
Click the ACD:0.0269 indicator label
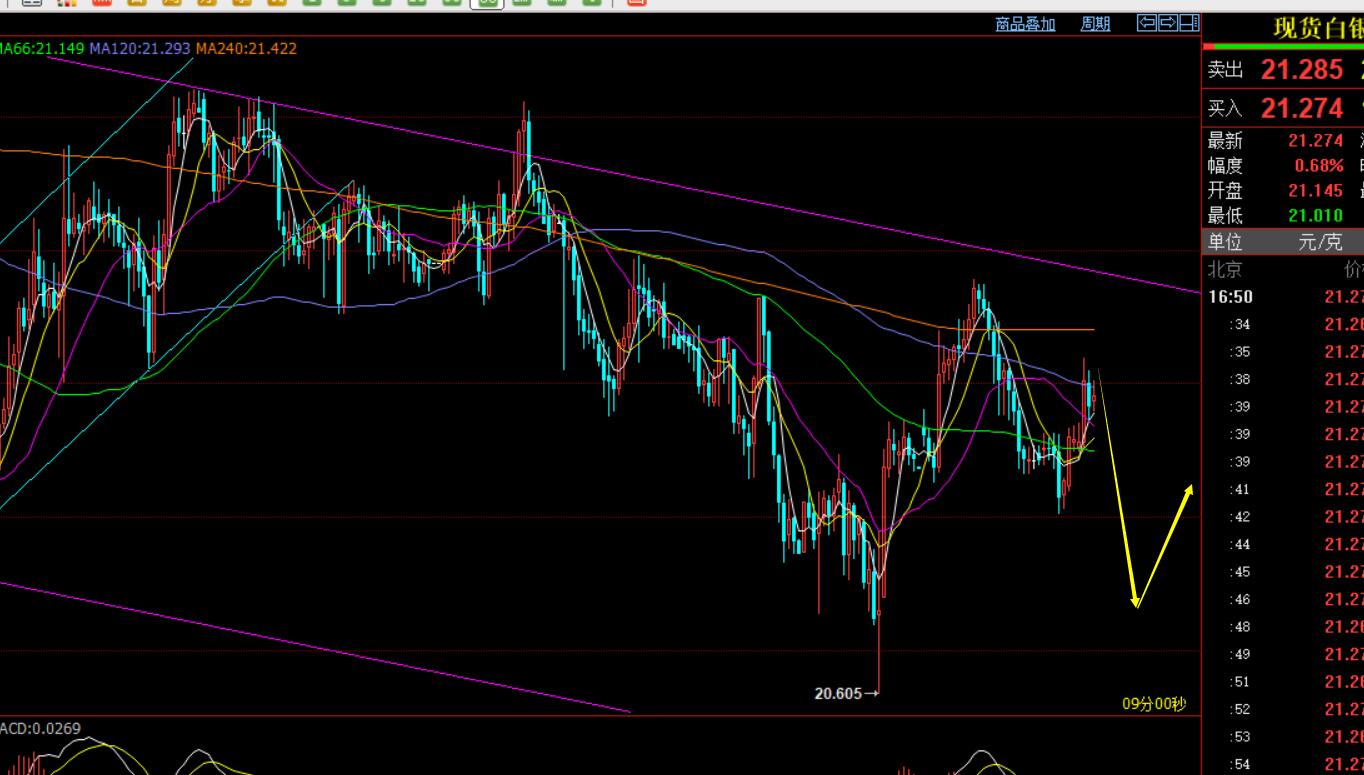tap(41, 728)
